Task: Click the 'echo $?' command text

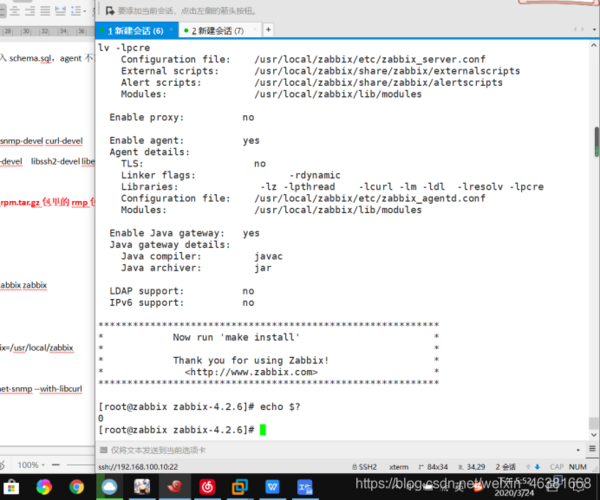Action: pos(280,407)
